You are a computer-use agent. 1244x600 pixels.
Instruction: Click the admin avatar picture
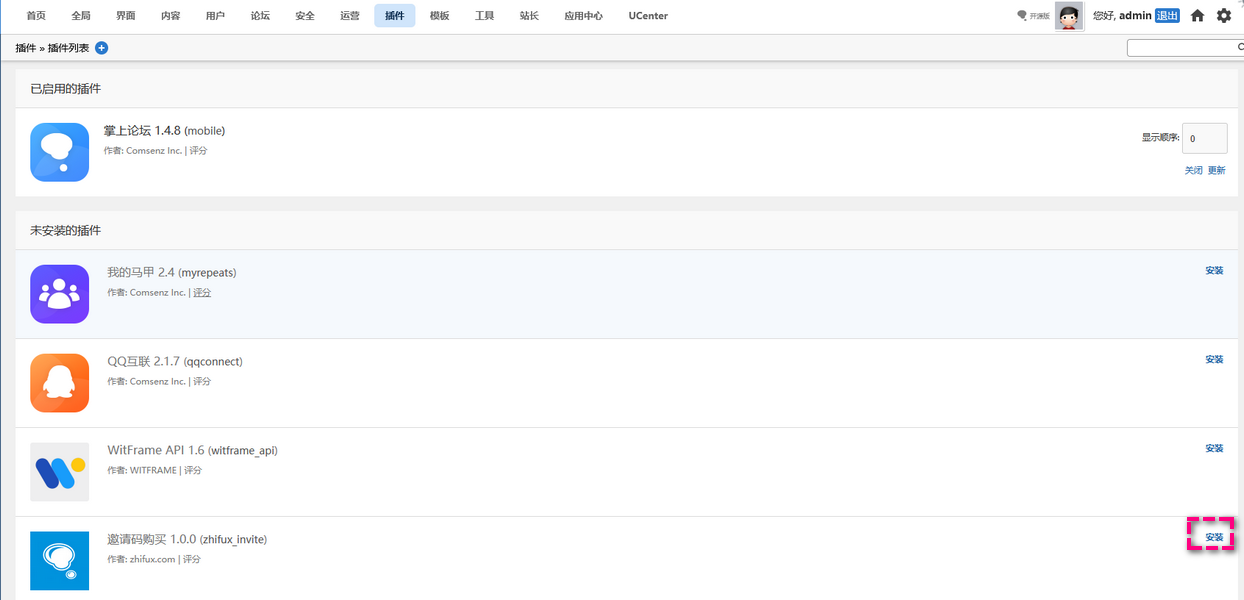click(x=1069, y=16)
